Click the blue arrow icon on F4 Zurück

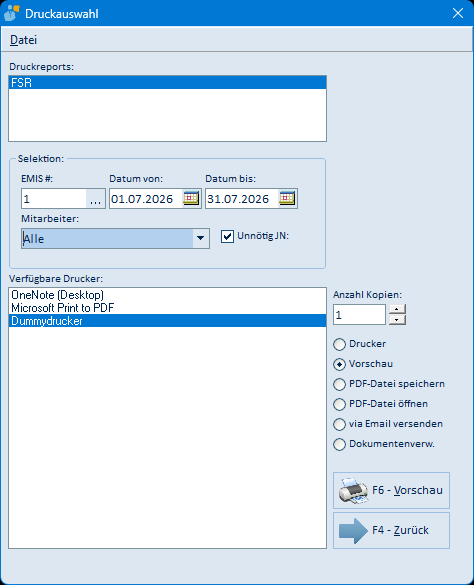353,530
